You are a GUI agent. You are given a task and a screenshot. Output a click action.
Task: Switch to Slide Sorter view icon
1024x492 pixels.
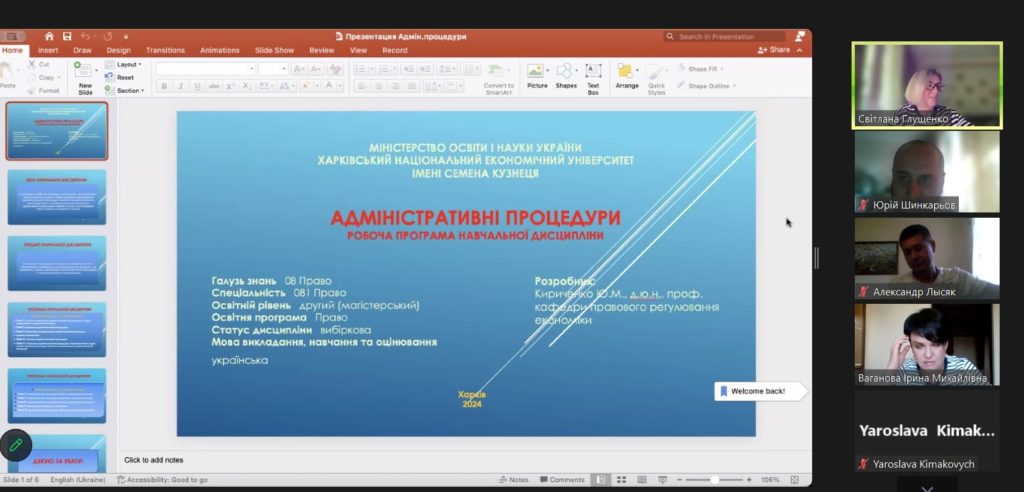click(622, 480)
